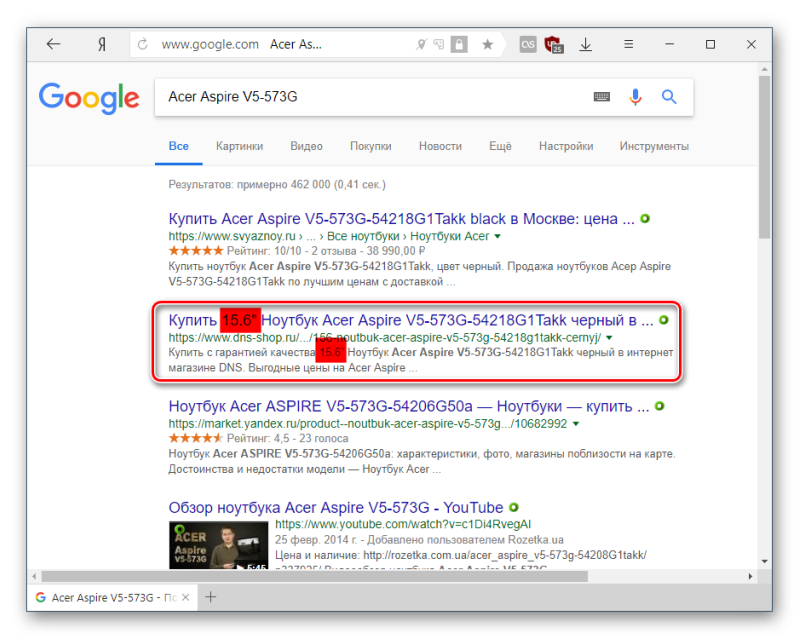Expand the market.yandex.ru URL dropdown arrow
This screenshot has width=800, height=639.
click(576, 424)
